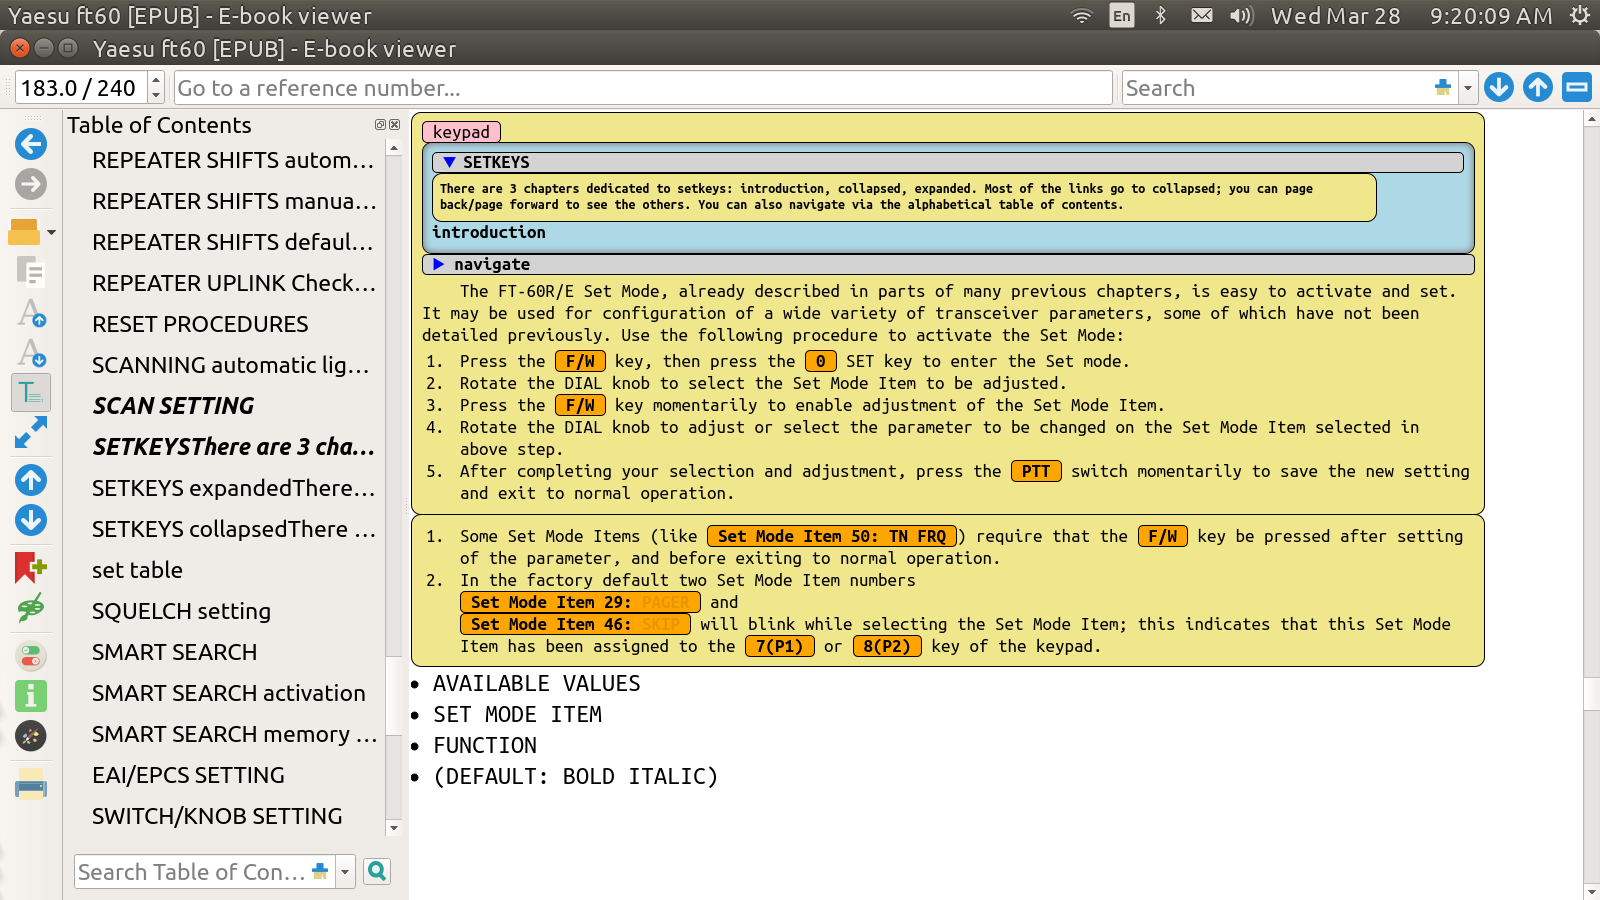This screenshot has height=900, width=1600.
Task: Select SCAN SETTING in contents
Action: tap(173, 406)
